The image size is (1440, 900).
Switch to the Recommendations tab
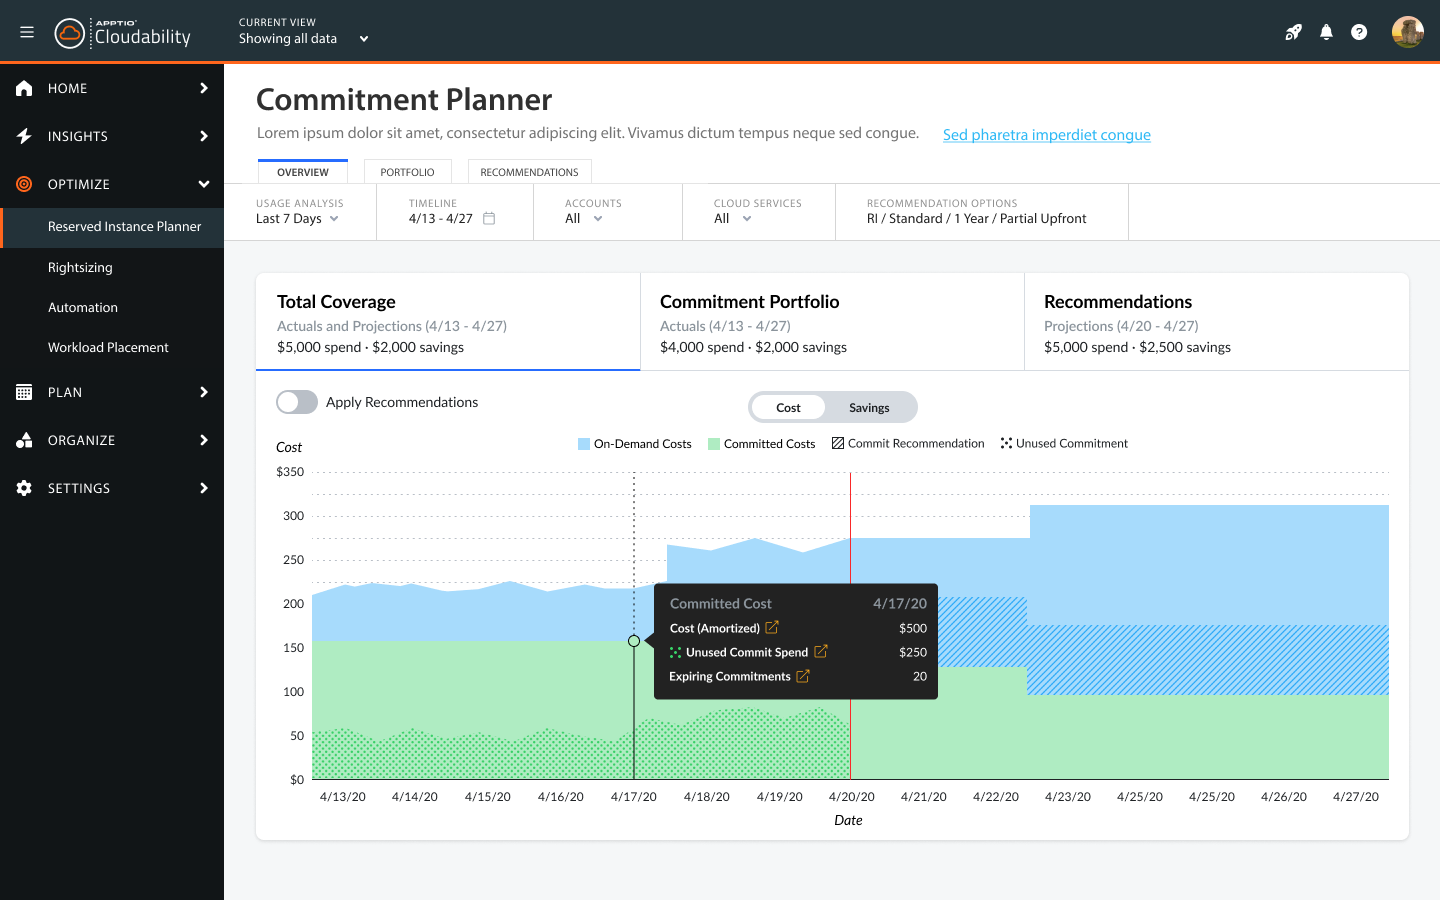pyautogui.click(x=529, y=172)
